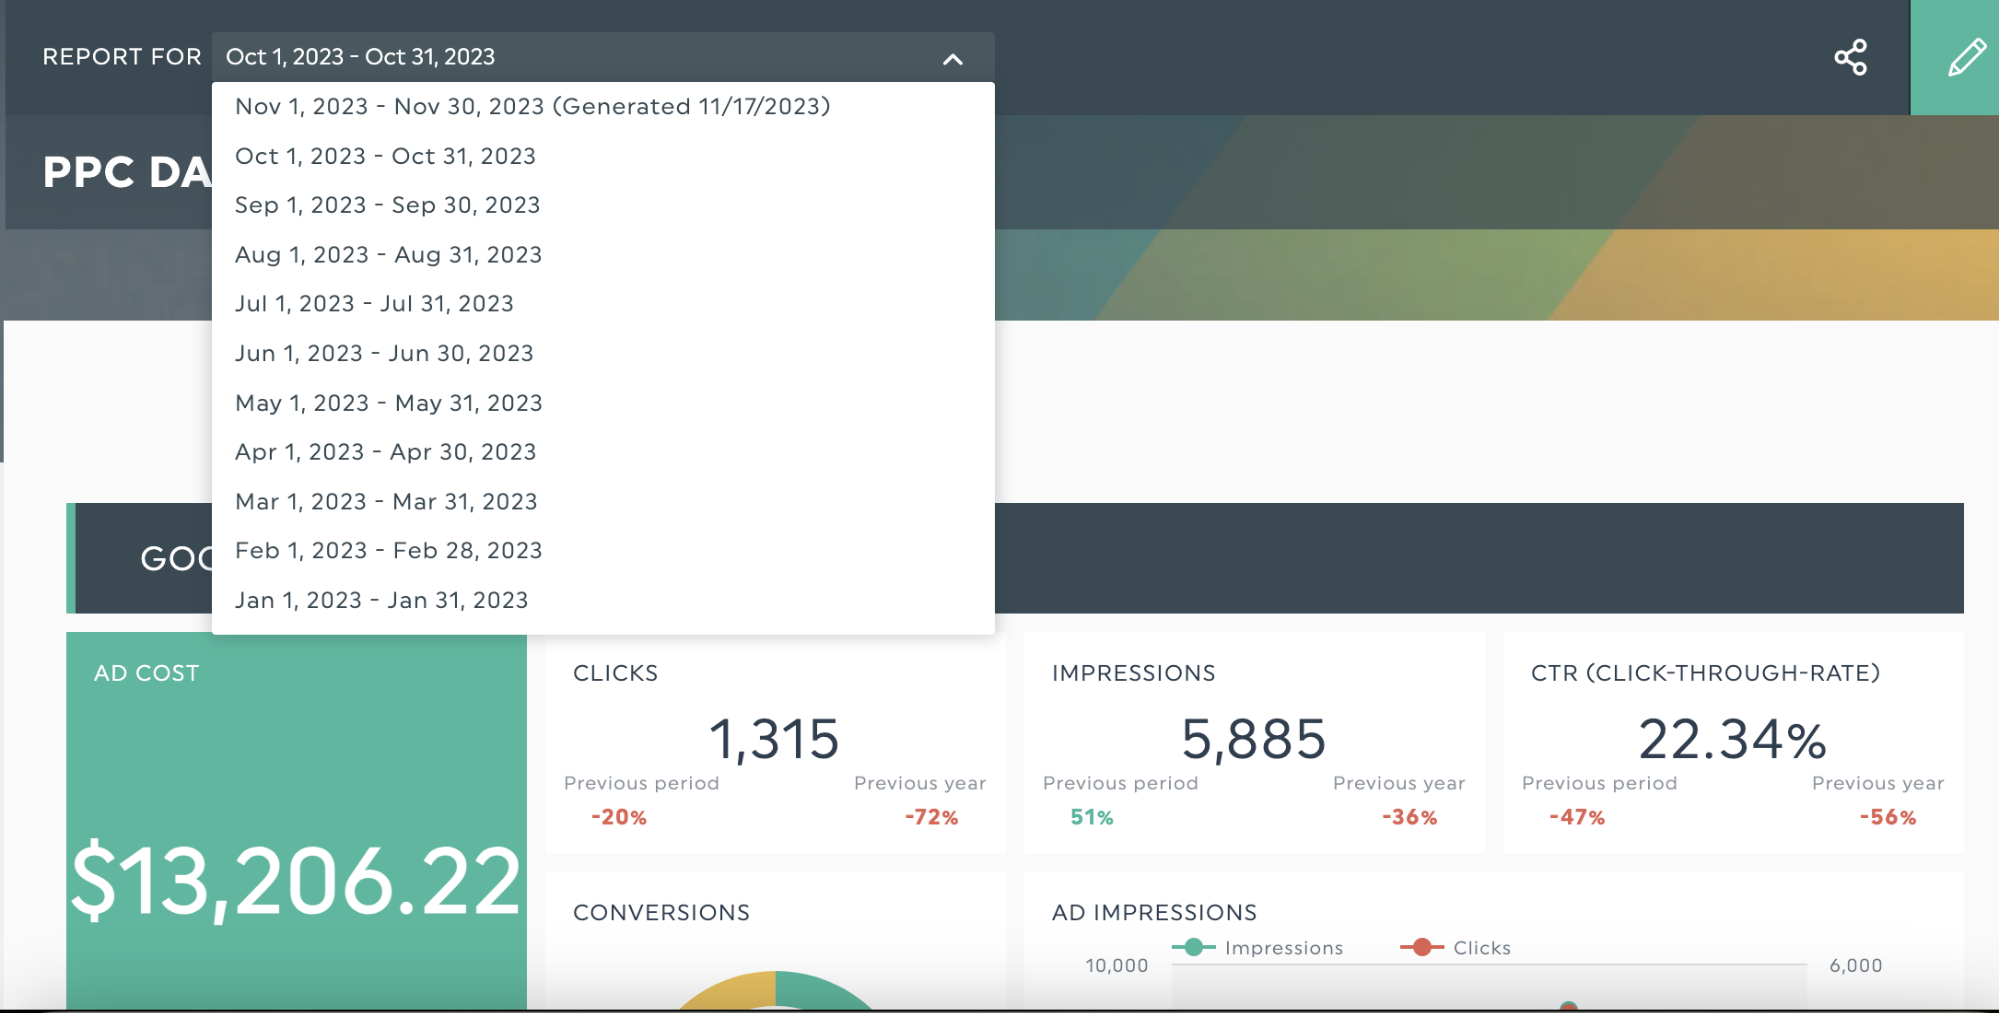
Task: Click the 6,000 right axis label
Action: [x=1855, y=966]
